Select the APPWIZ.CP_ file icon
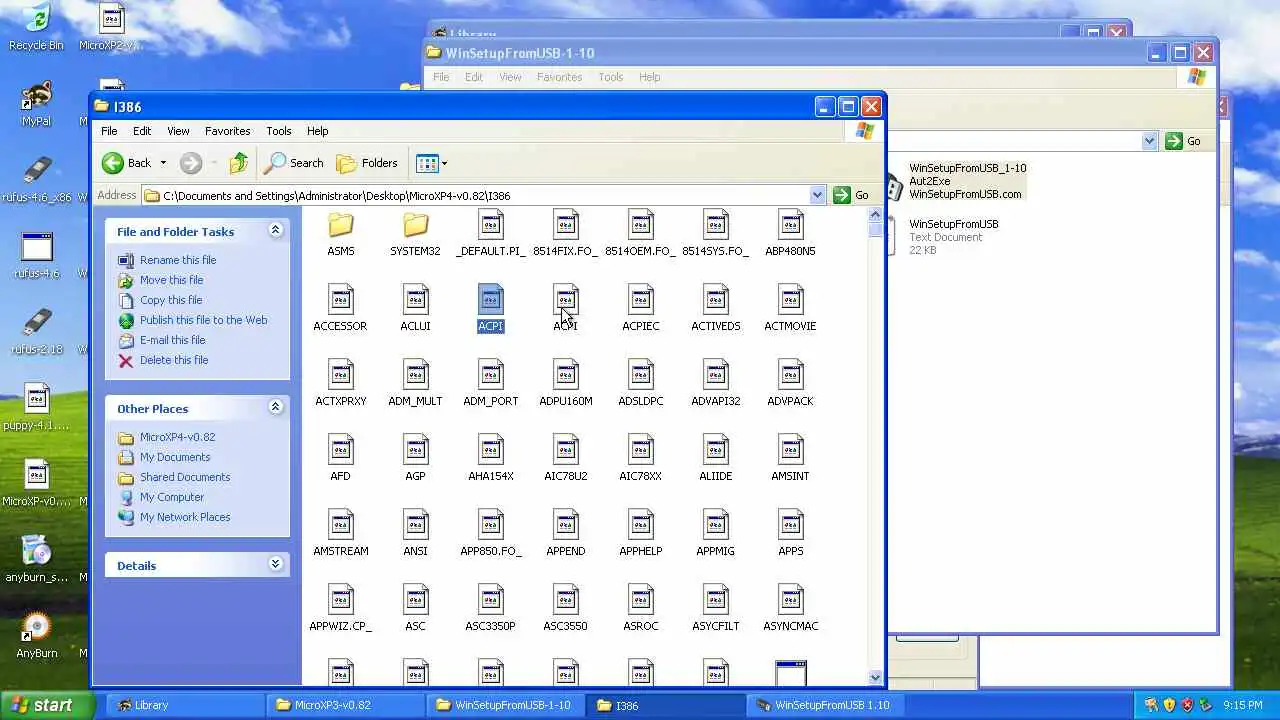Screen dimensions: 1280x720 click(340, 599)
